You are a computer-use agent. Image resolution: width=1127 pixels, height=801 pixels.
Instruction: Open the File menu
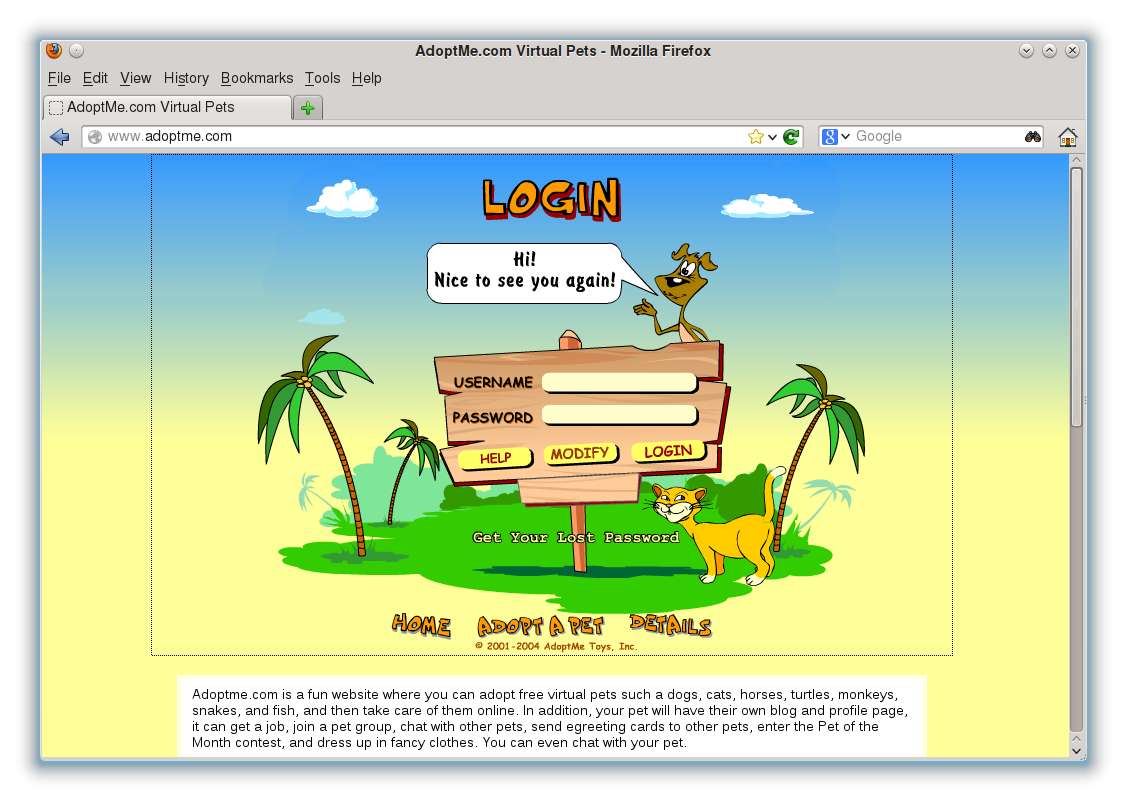pos(59,78)
